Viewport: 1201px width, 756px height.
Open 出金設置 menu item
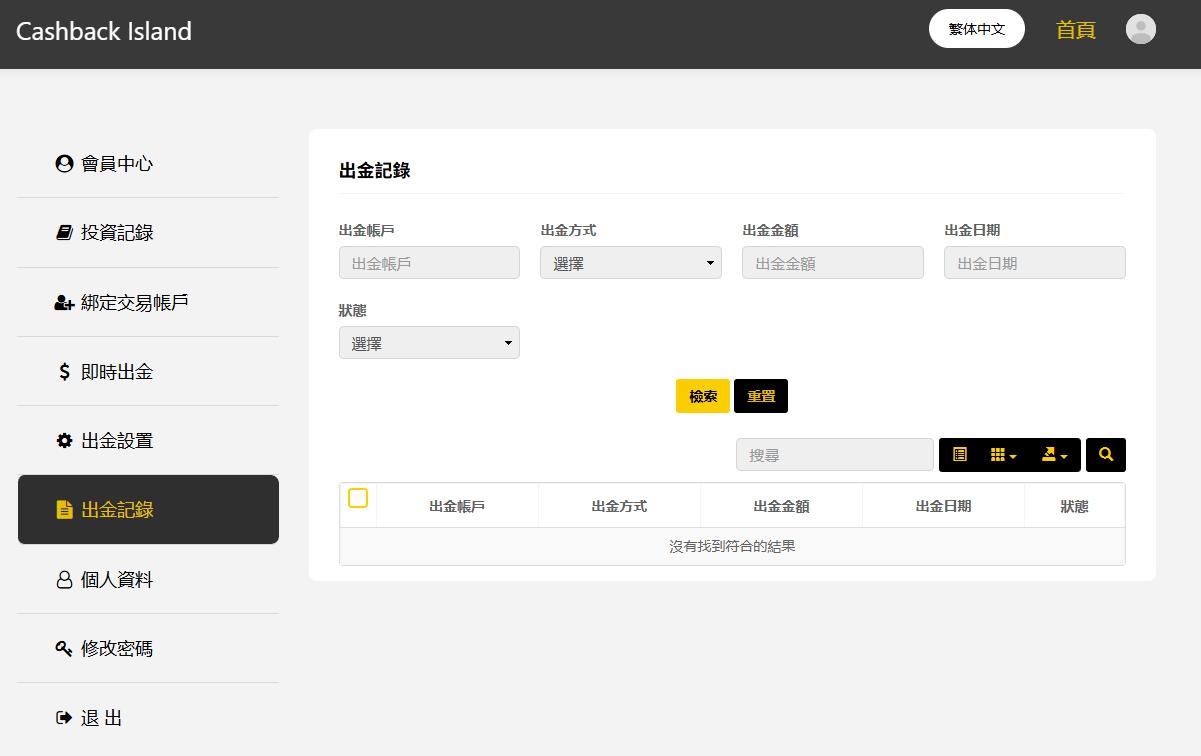click(148, 441)
